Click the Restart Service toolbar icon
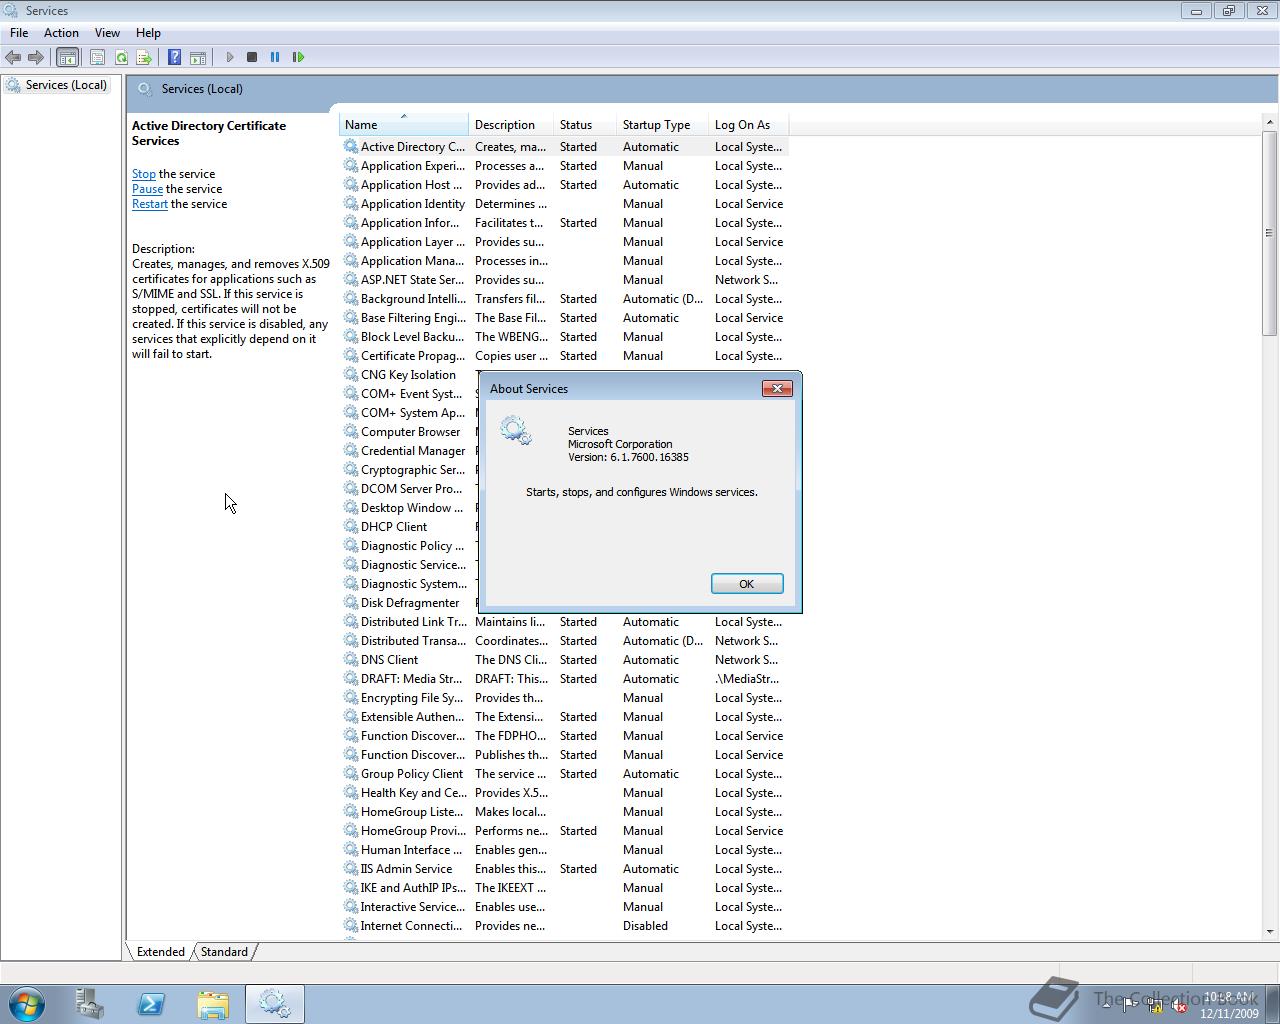Image resolution: width=1280 pixels, height=1024 pixels. (298, 57)
